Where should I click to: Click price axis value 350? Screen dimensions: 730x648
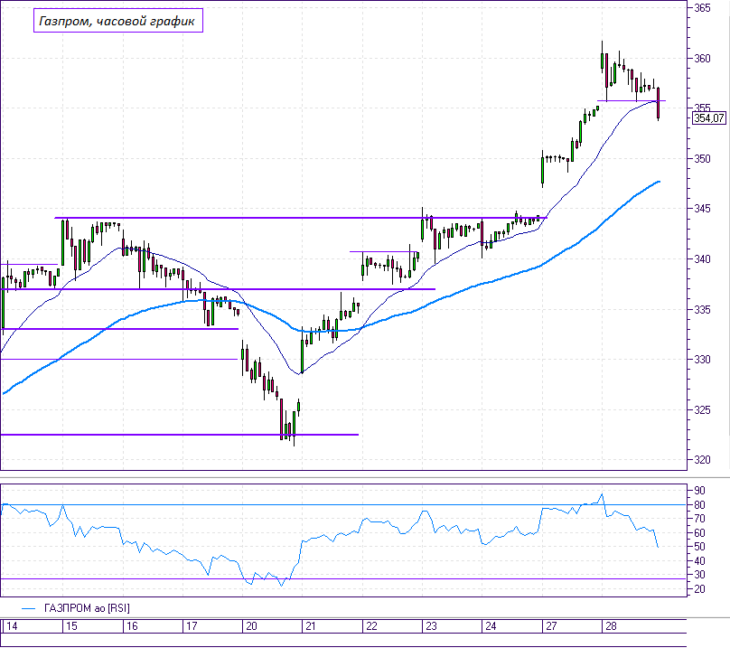pos(702,159)
